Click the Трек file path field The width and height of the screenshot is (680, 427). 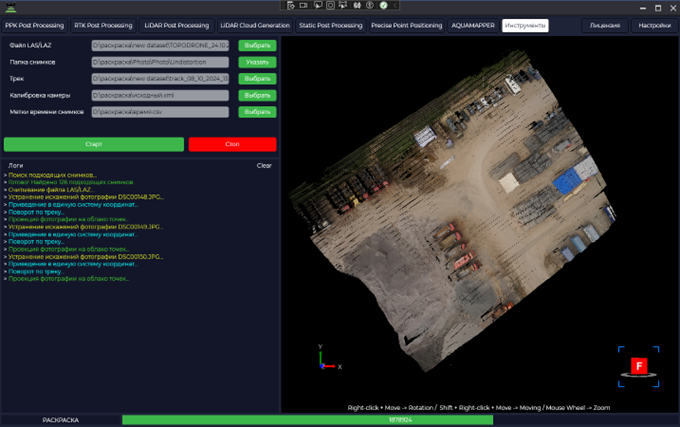tap(160, 78)
